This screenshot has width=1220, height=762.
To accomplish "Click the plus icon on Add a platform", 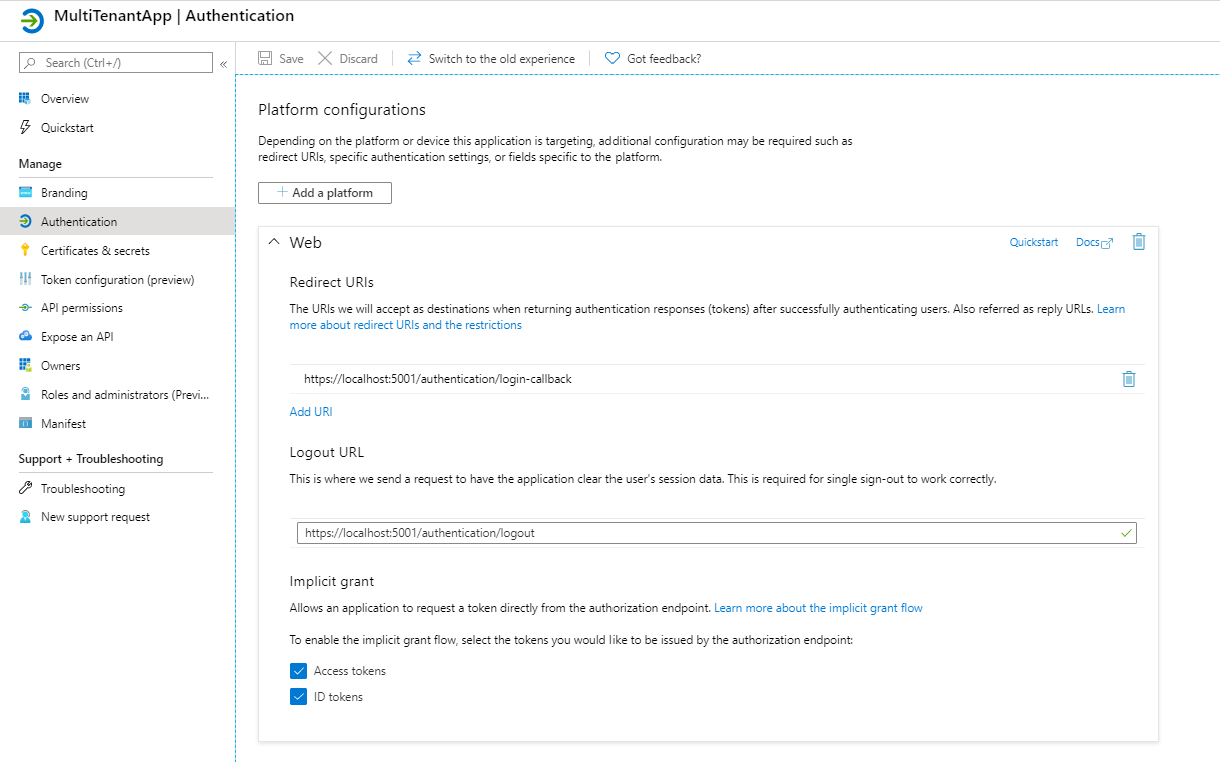I will tap(282, 192).
